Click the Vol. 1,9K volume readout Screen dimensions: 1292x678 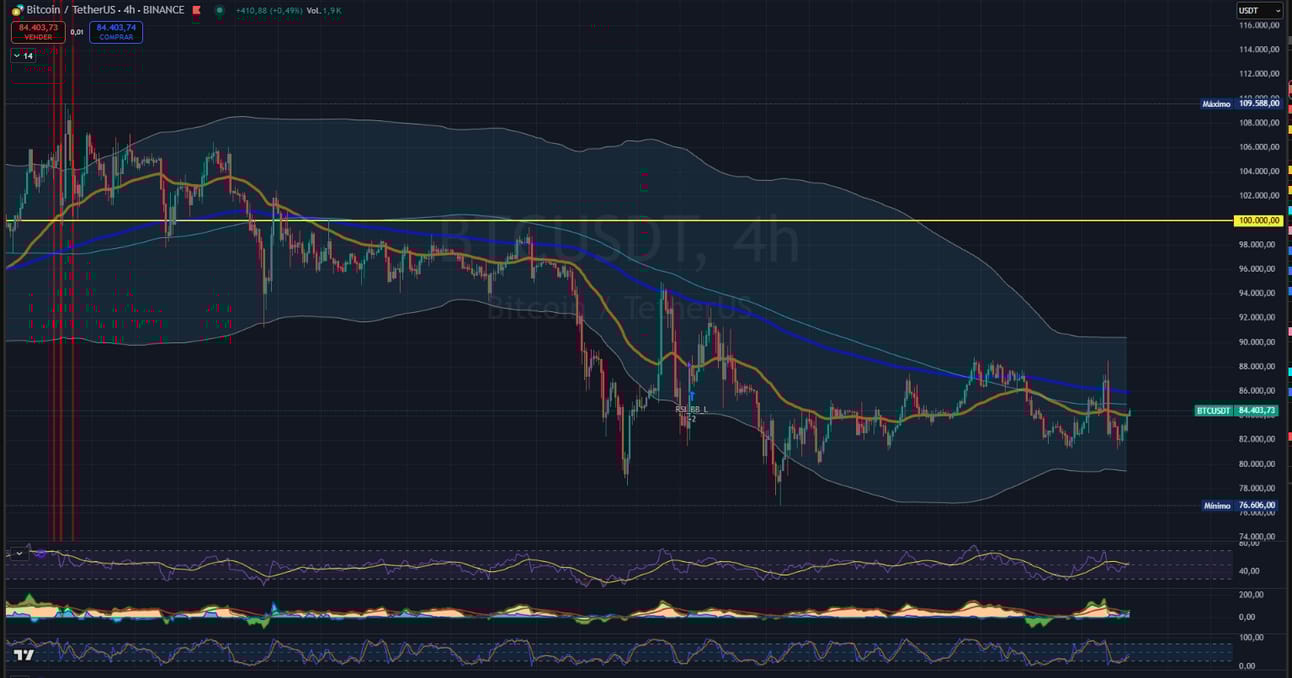[324, 10]
